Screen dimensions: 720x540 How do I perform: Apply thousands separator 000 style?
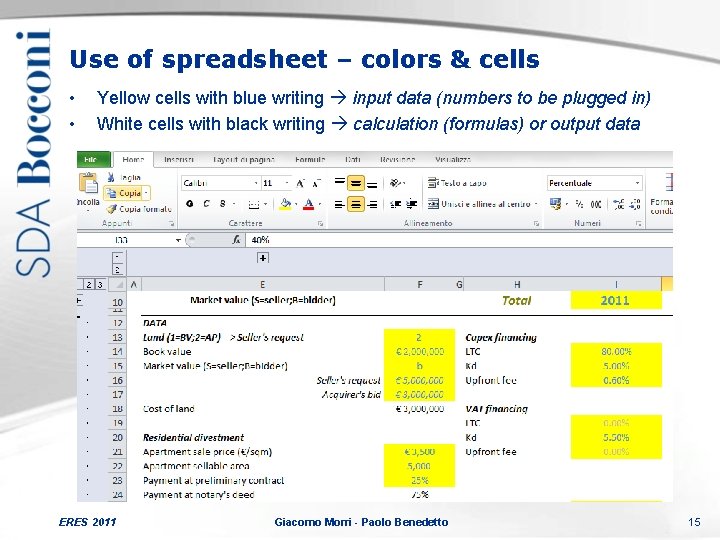(596, 204)
